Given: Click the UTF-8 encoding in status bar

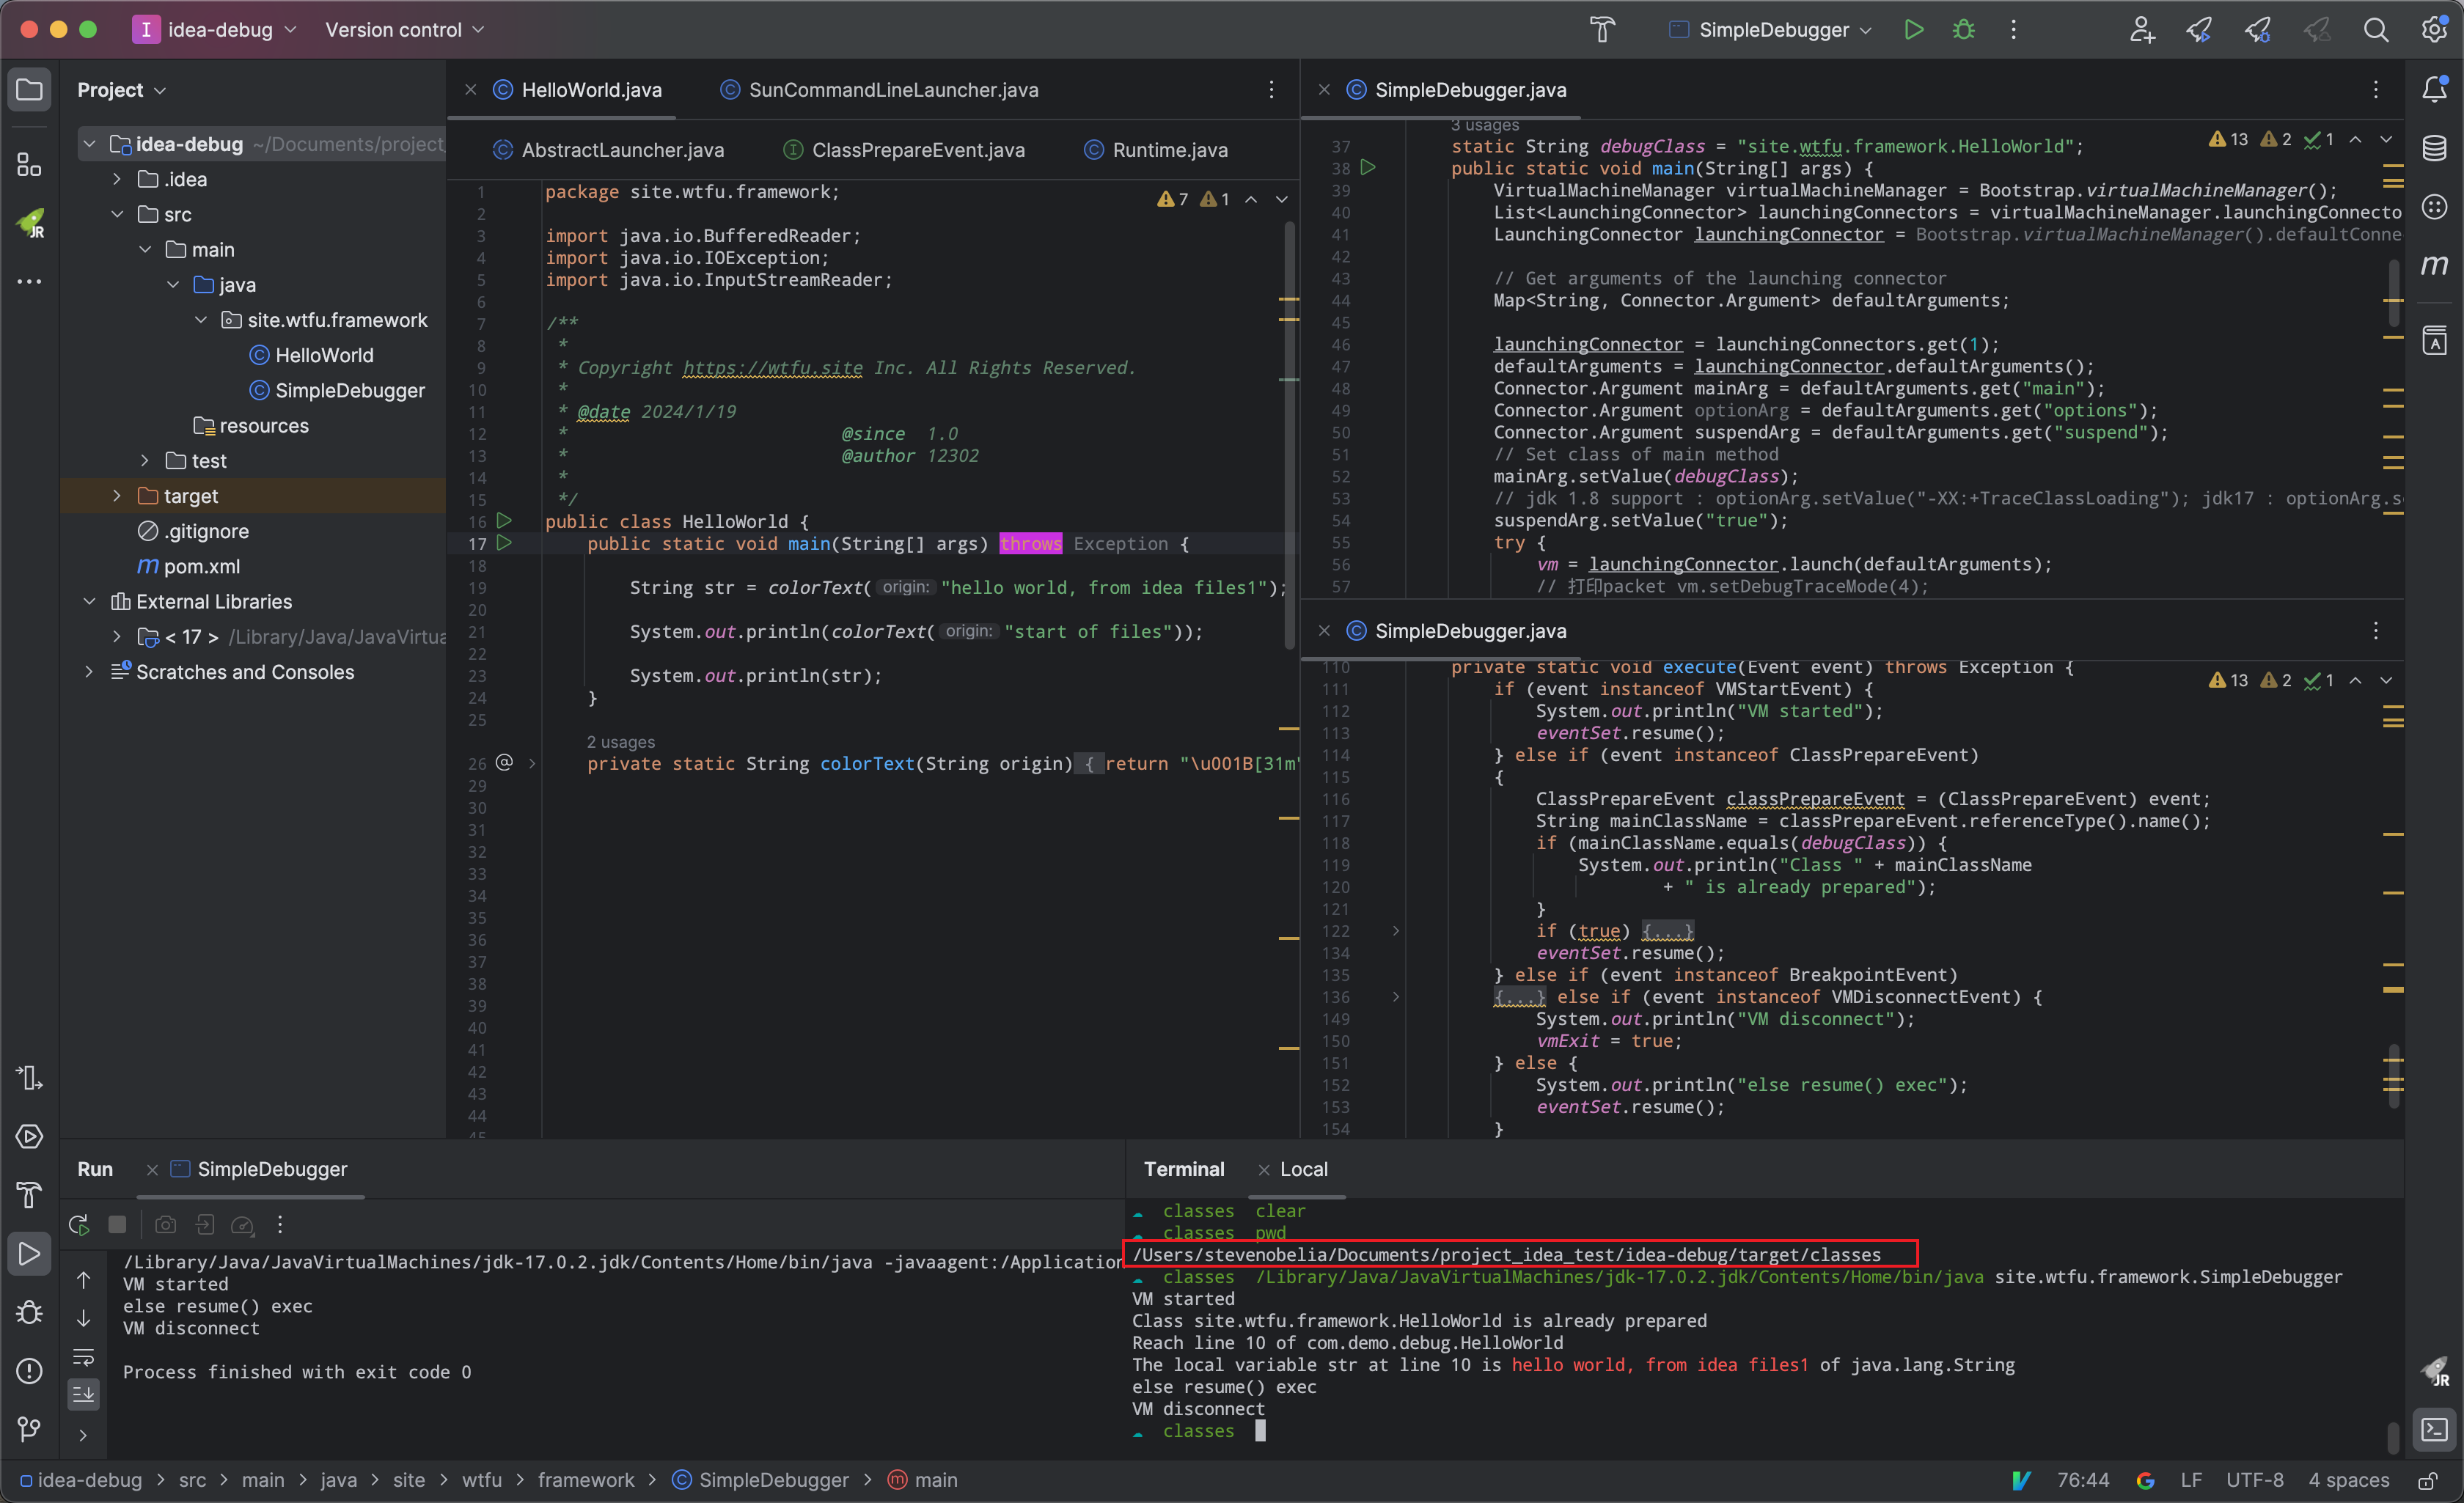Looking at the screenshot, I should (x=2254, y=1480).
